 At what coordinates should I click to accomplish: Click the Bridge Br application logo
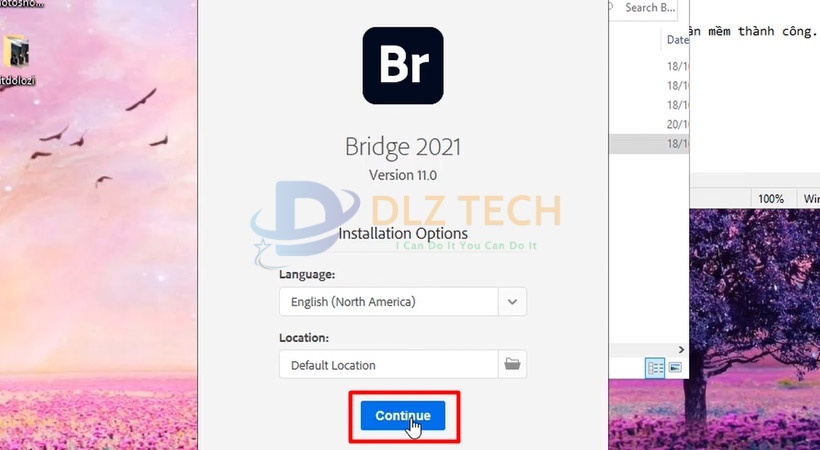(403, 65)
